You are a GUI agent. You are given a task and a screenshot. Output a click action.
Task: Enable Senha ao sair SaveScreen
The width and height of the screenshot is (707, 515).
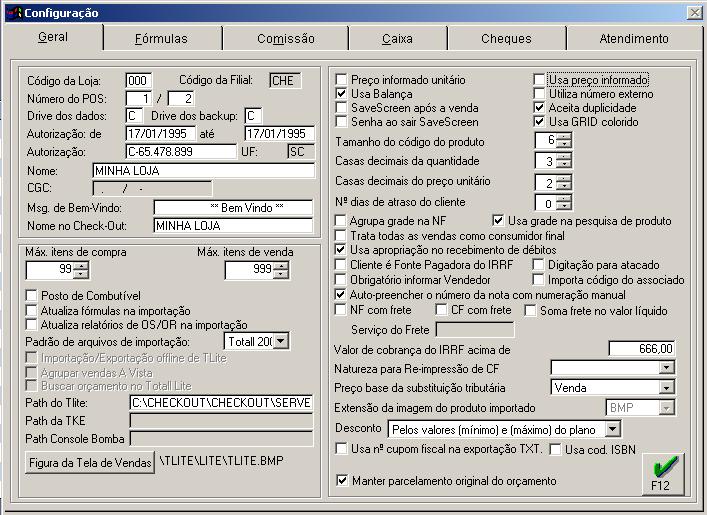click(341, 122)
